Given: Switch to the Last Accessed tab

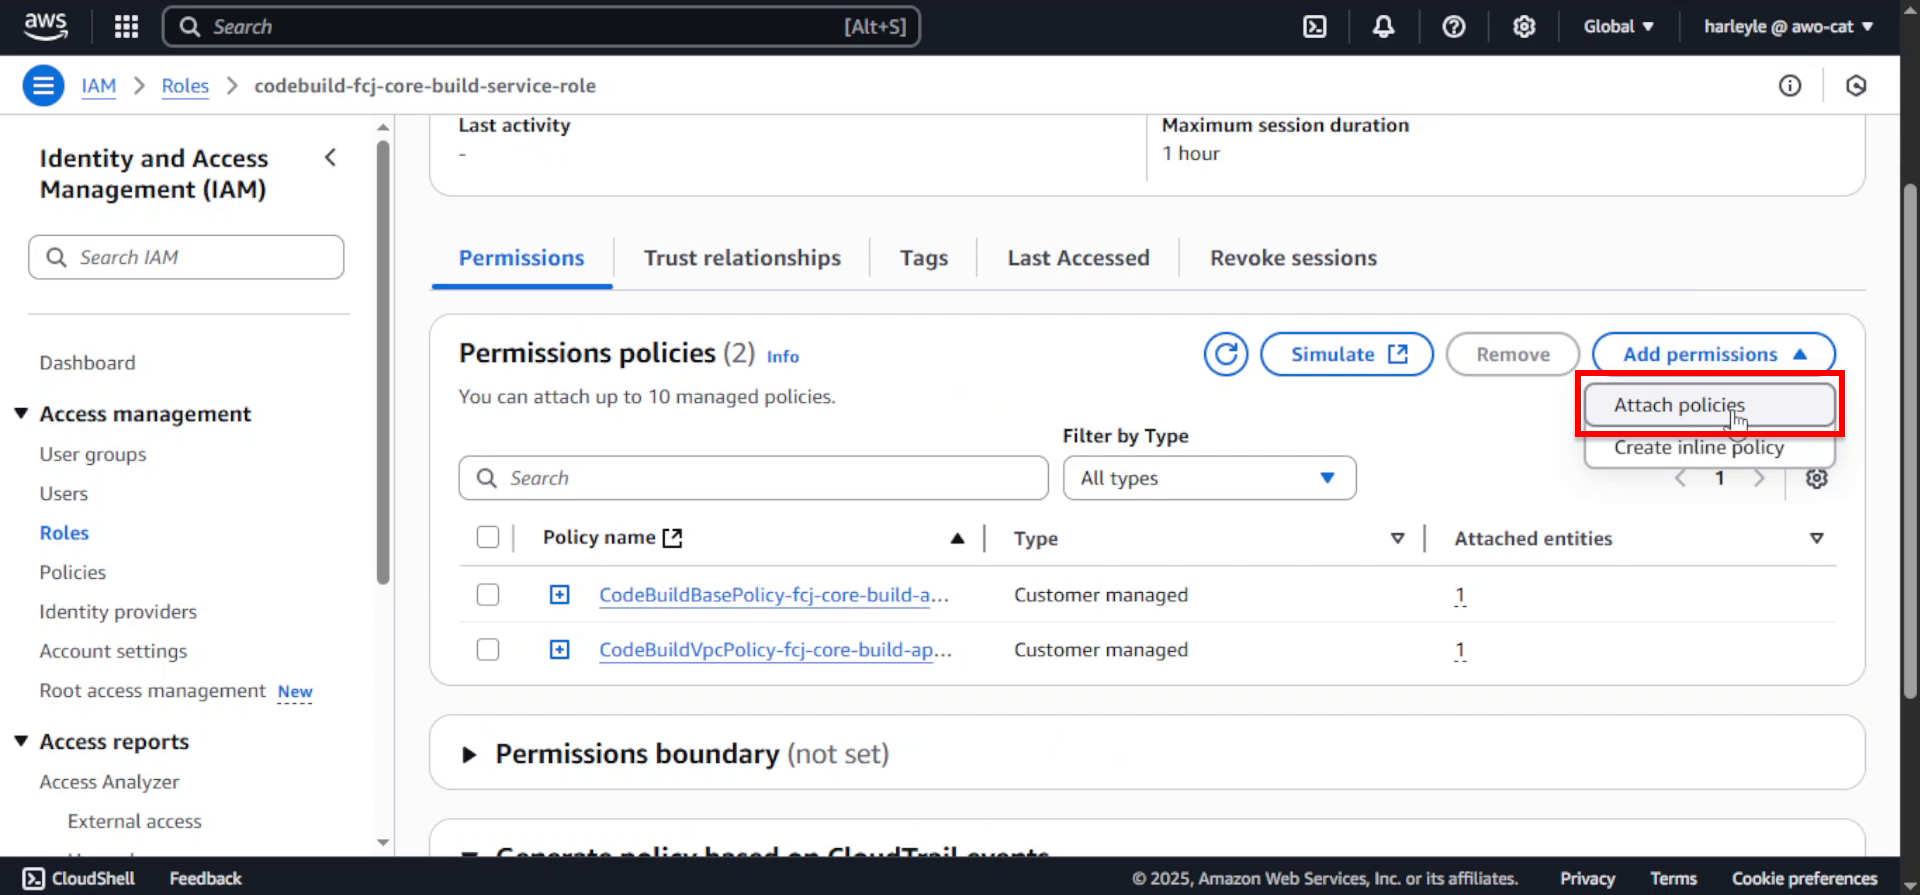Looking at the screenshot, I should pyautogui.click(x=1078, y=258).
